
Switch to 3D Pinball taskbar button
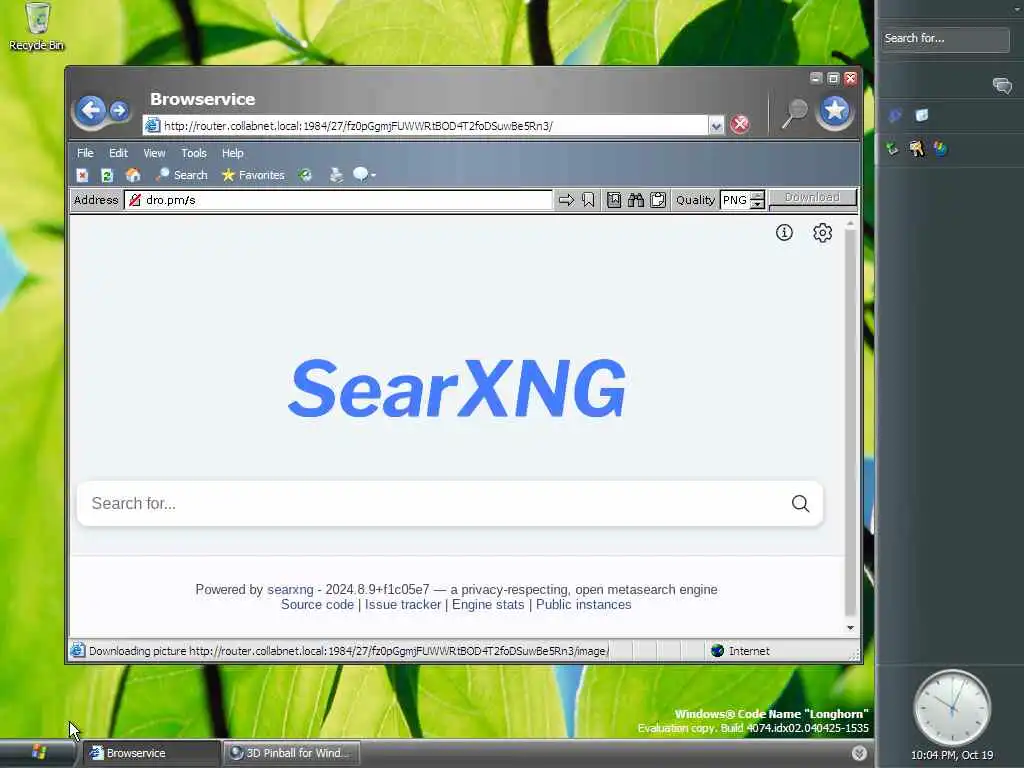coord(291,753)
